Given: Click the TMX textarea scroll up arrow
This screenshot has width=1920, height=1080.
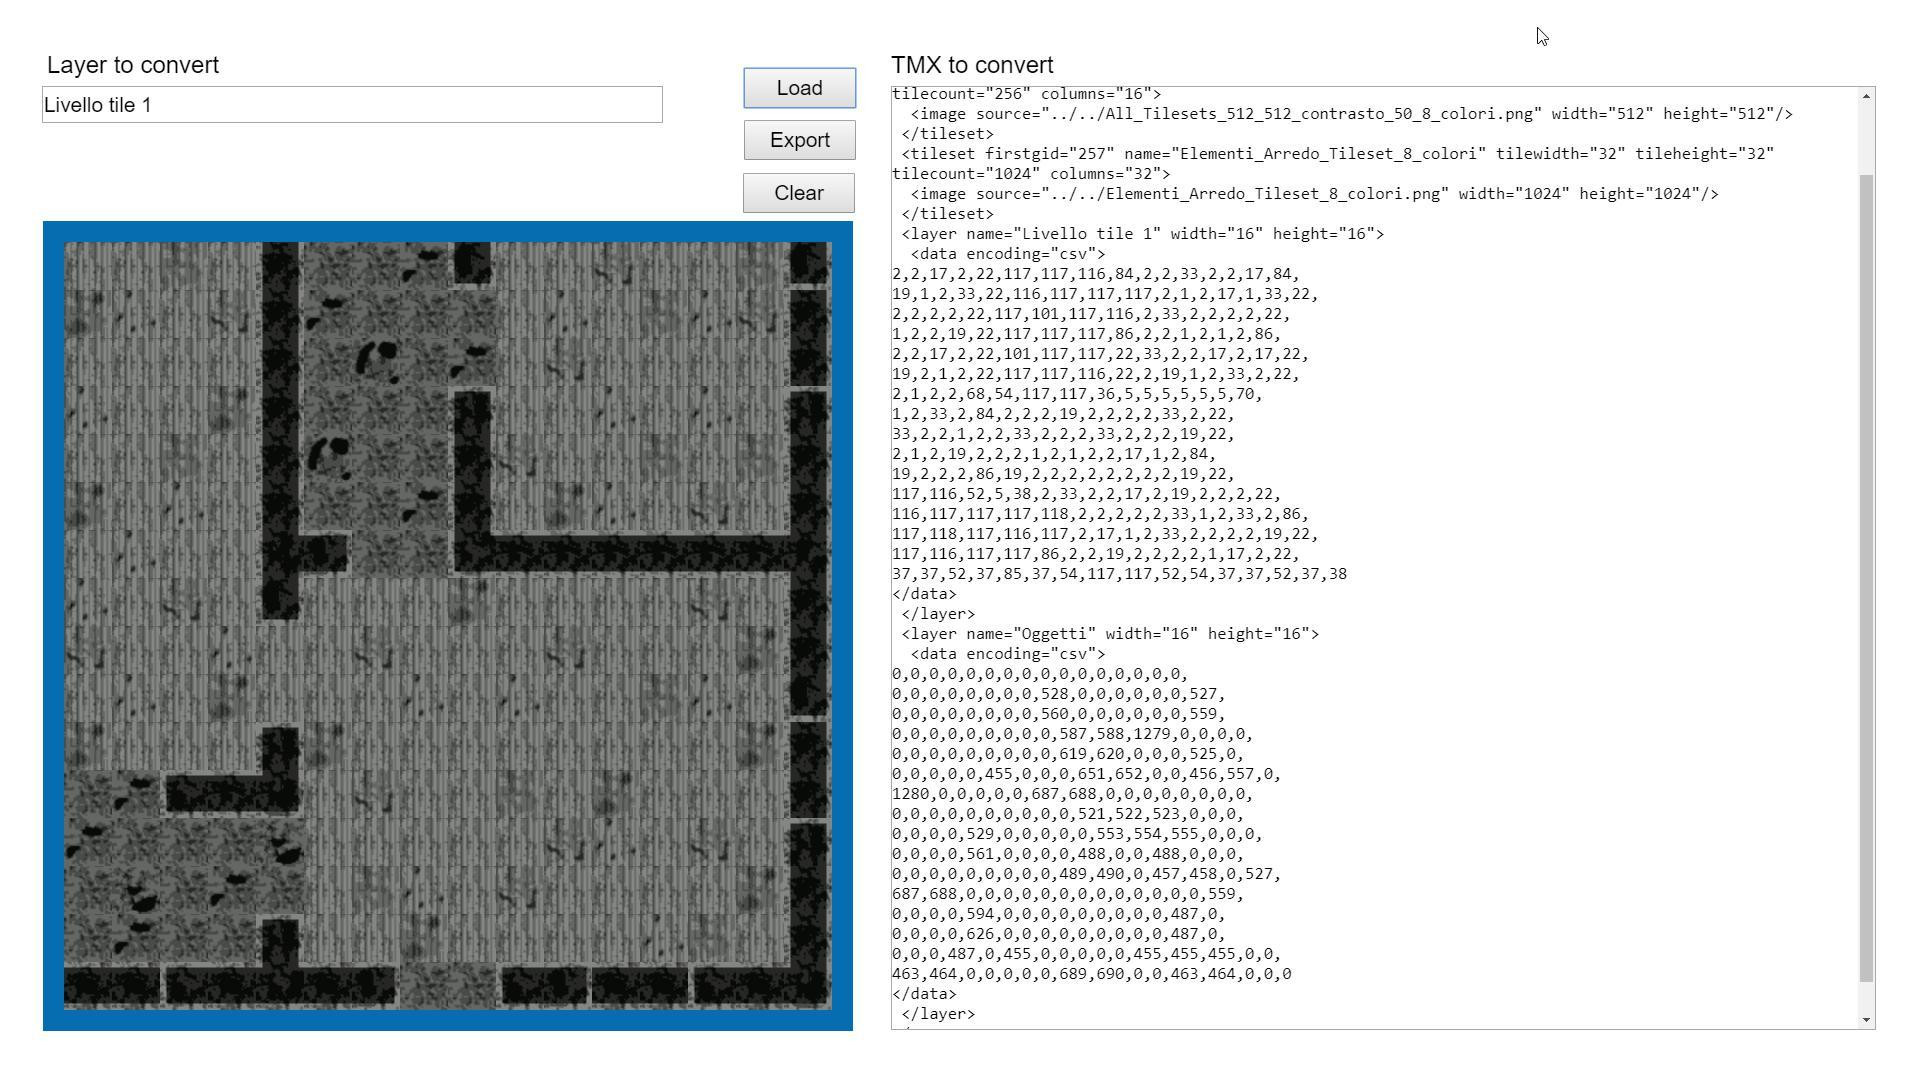Looking at the screenshot, I should pos(1866,96).
